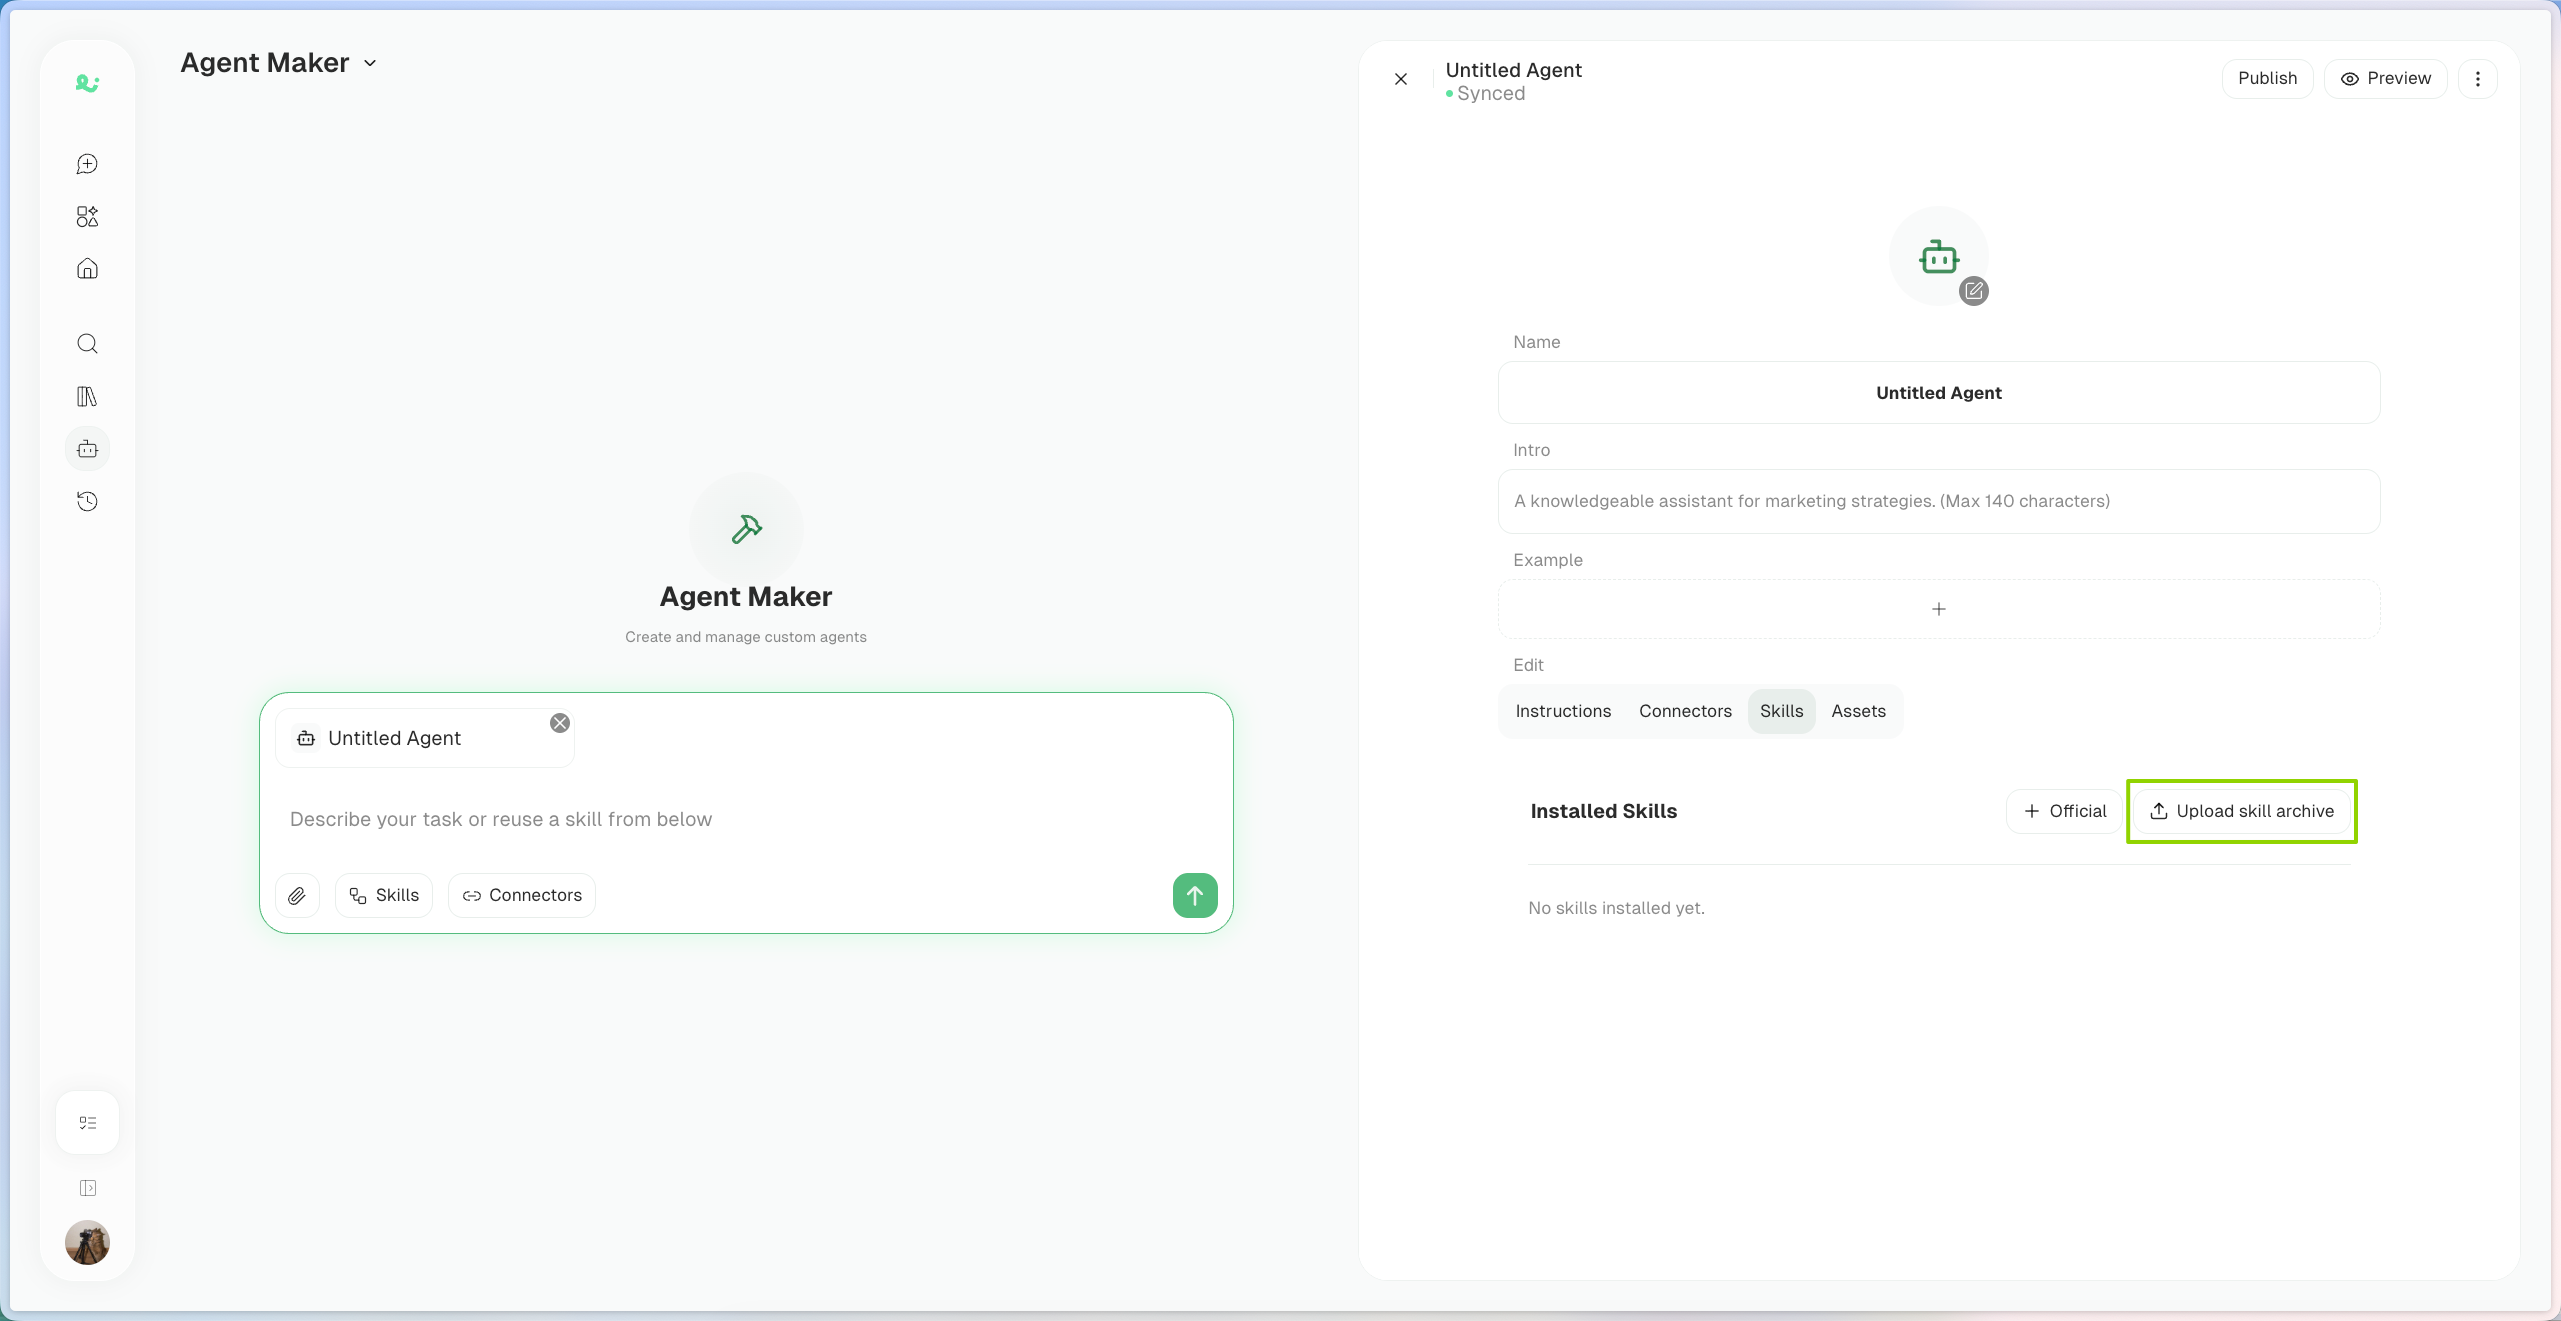Add an Official skill

2064,811
